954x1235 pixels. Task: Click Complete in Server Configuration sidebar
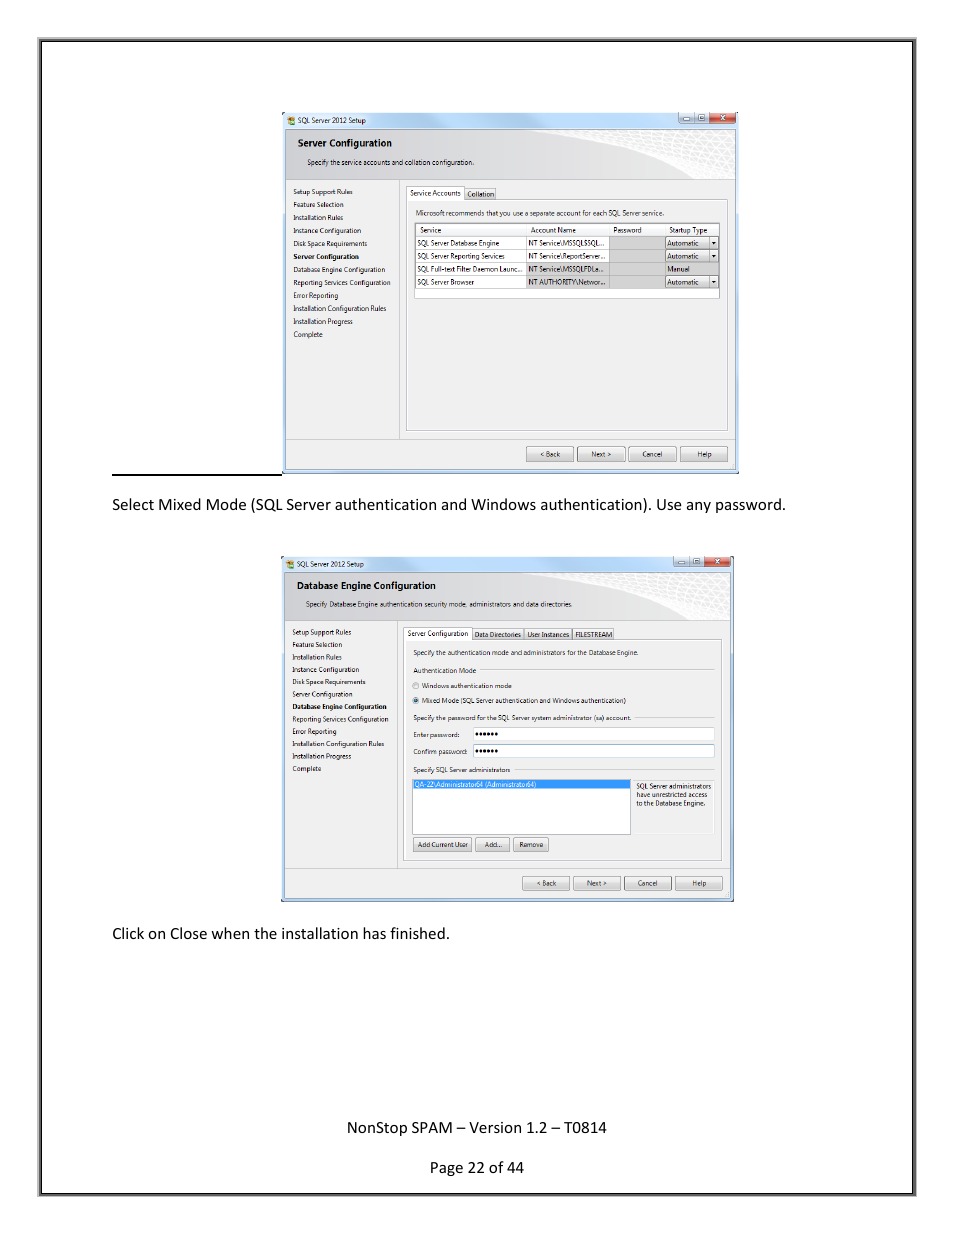click(308, 335)
